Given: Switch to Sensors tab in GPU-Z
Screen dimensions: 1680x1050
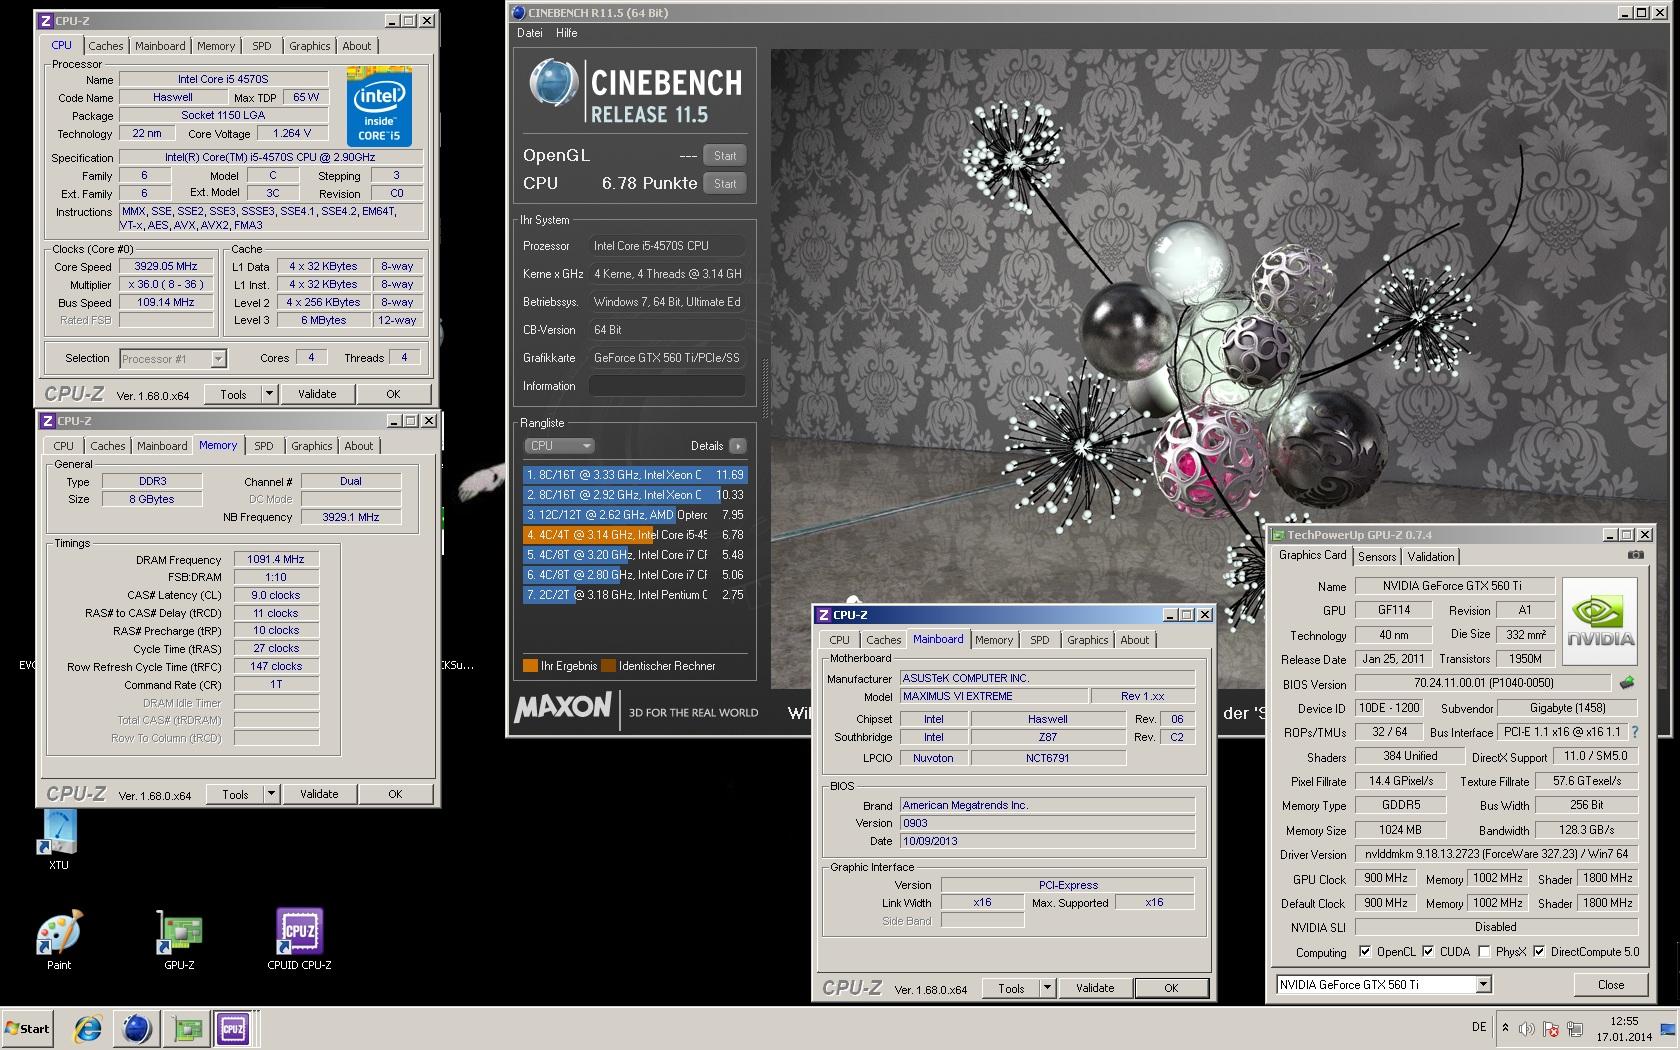Looking at the screenshot, I should coord(1377,557).
